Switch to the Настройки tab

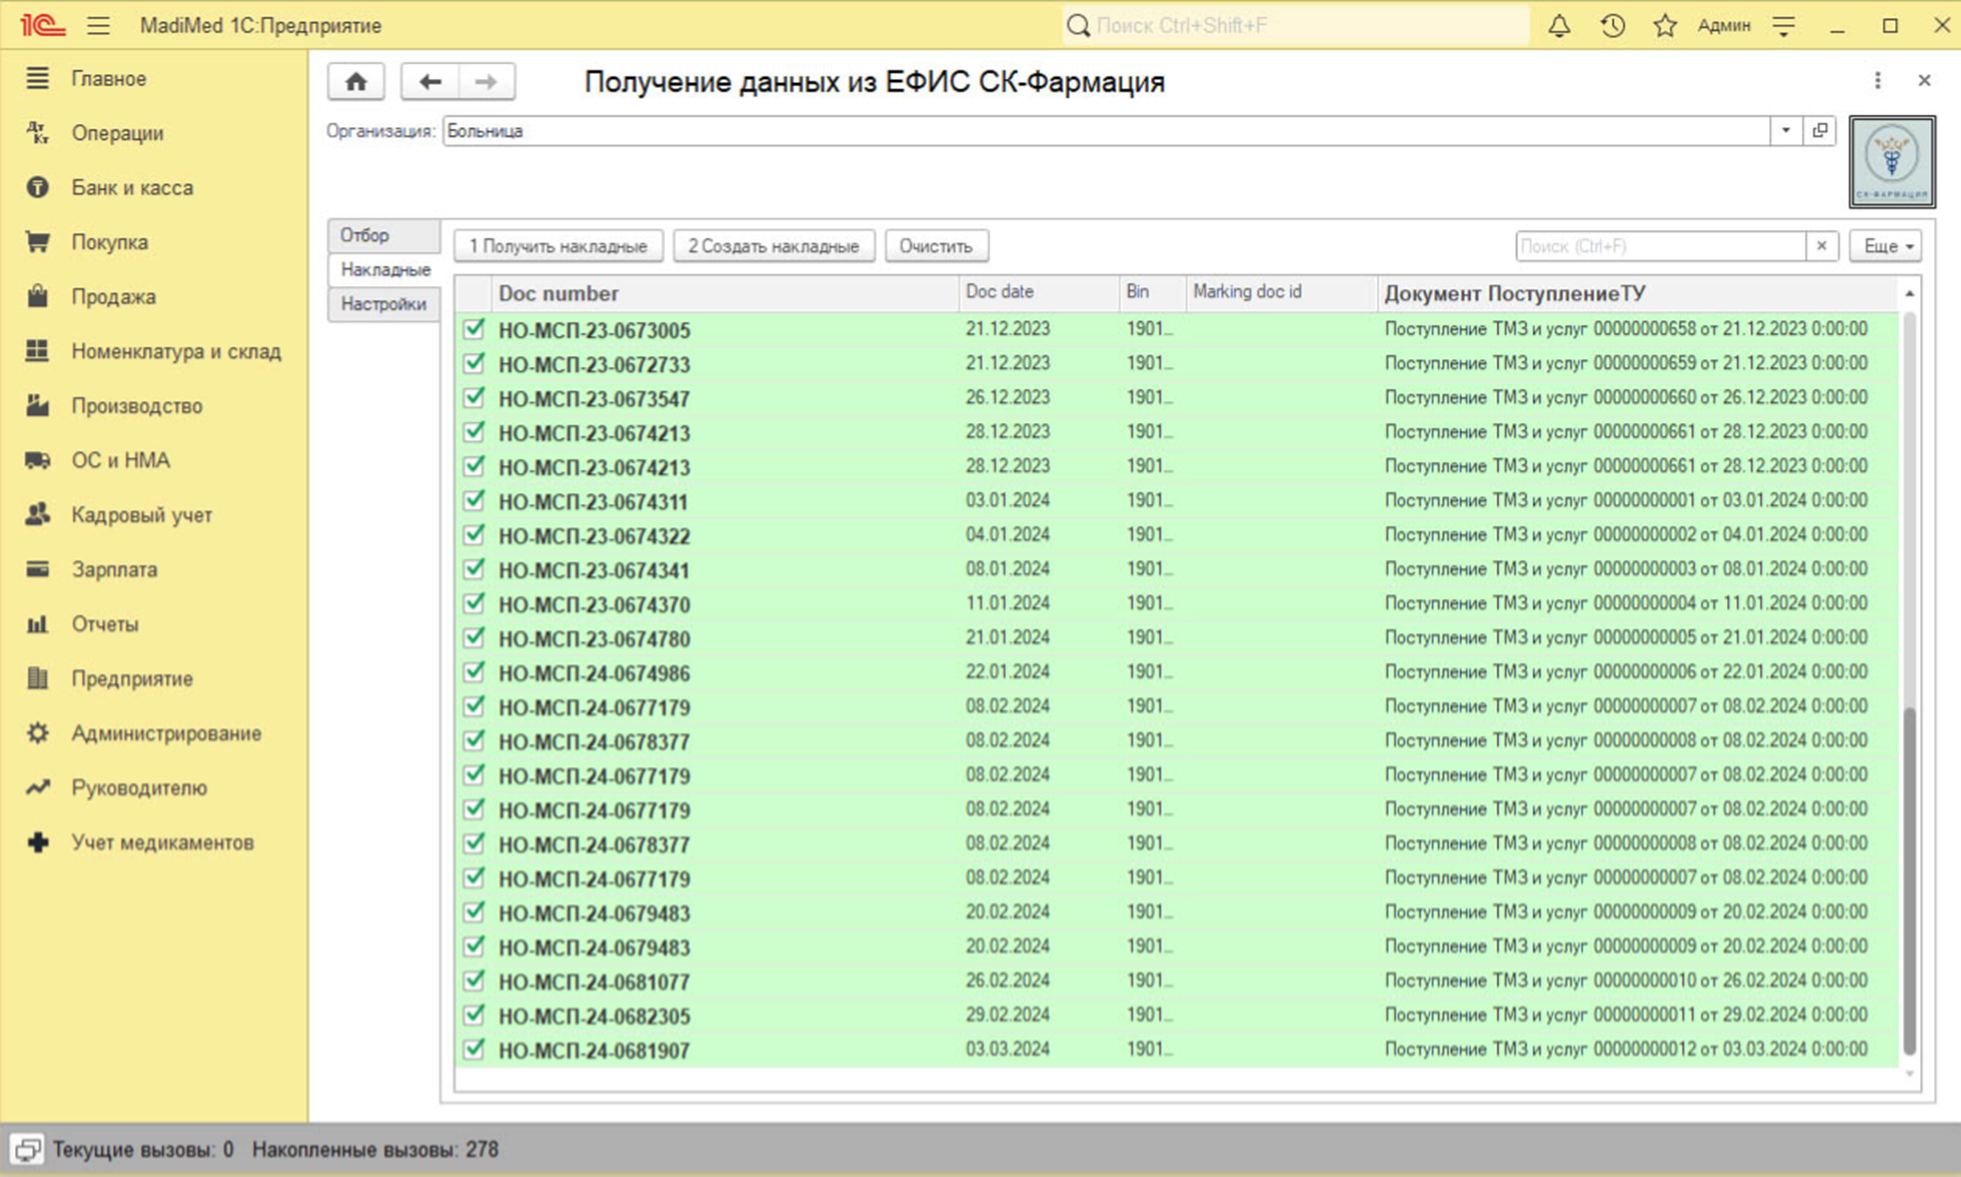click(383, 304)
